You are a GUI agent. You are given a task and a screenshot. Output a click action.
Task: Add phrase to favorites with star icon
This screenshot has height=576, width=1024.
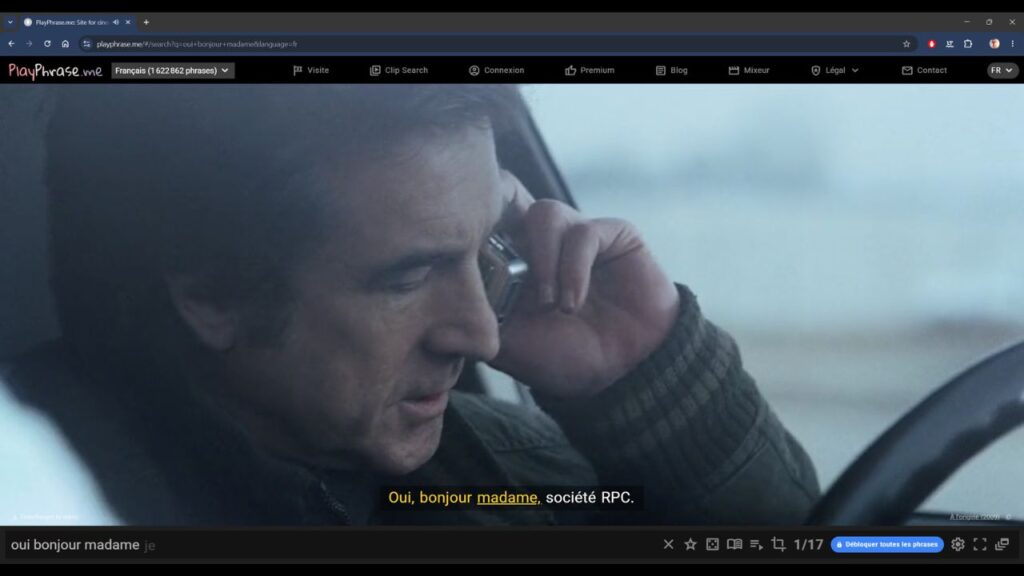coord(690,544)
